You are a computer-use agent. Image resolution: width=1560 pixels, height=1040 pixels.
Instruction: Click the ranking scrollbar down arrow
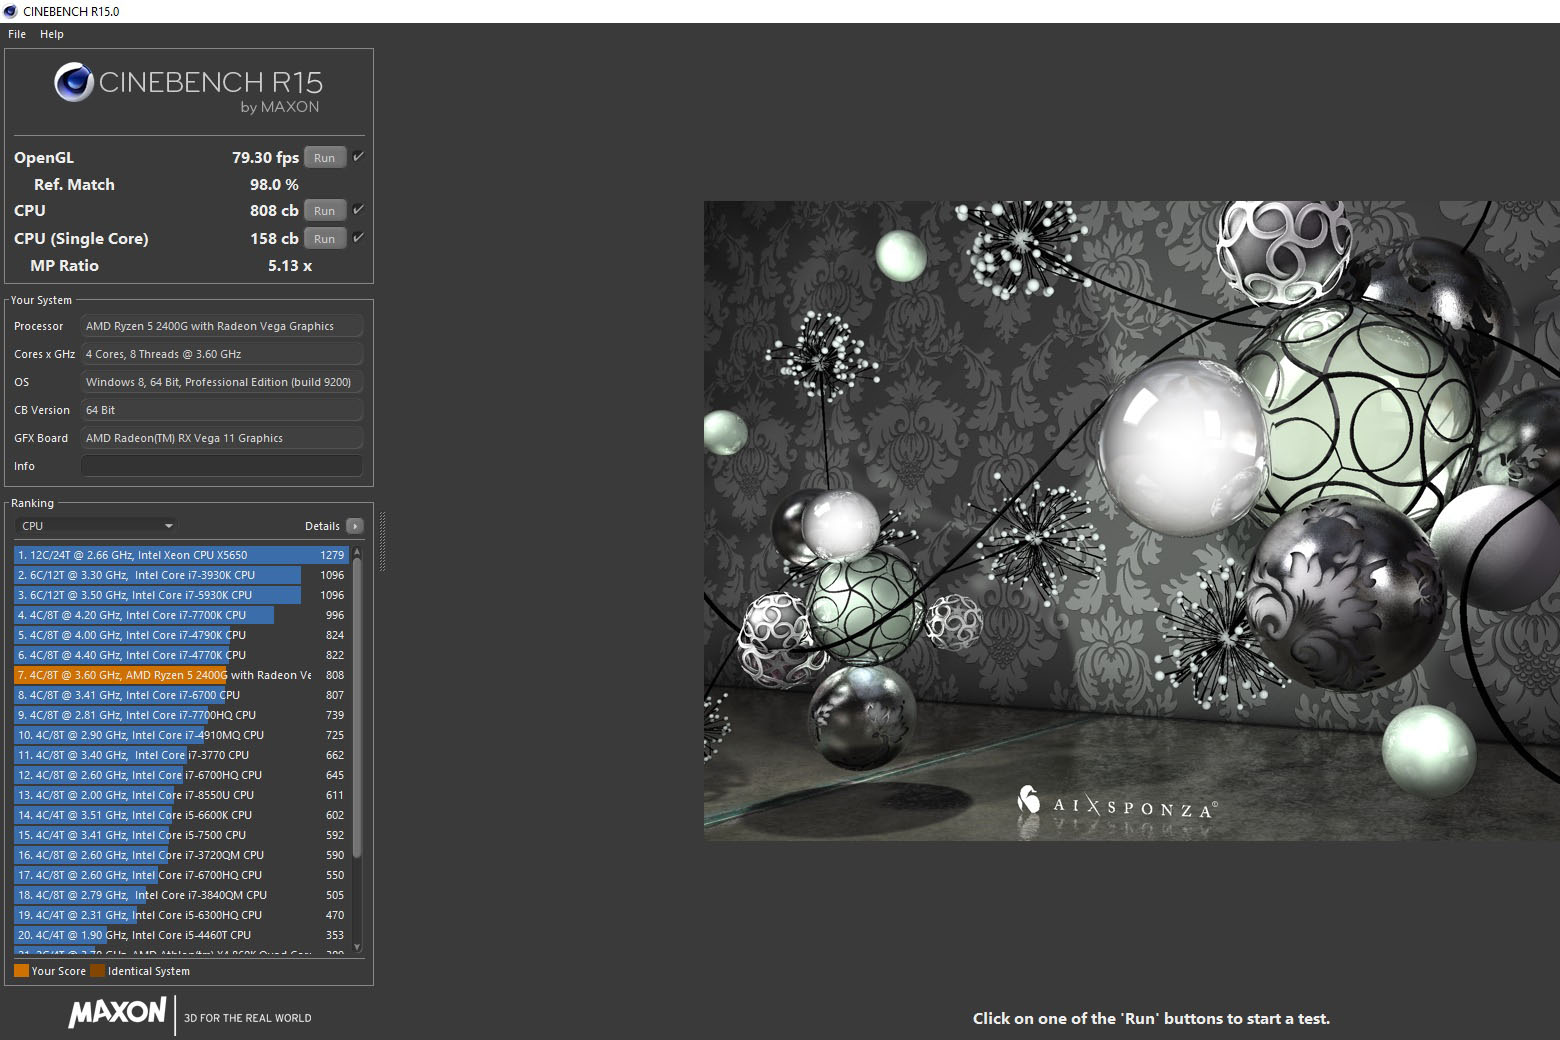pyautogui.click(x=357, y=947)
